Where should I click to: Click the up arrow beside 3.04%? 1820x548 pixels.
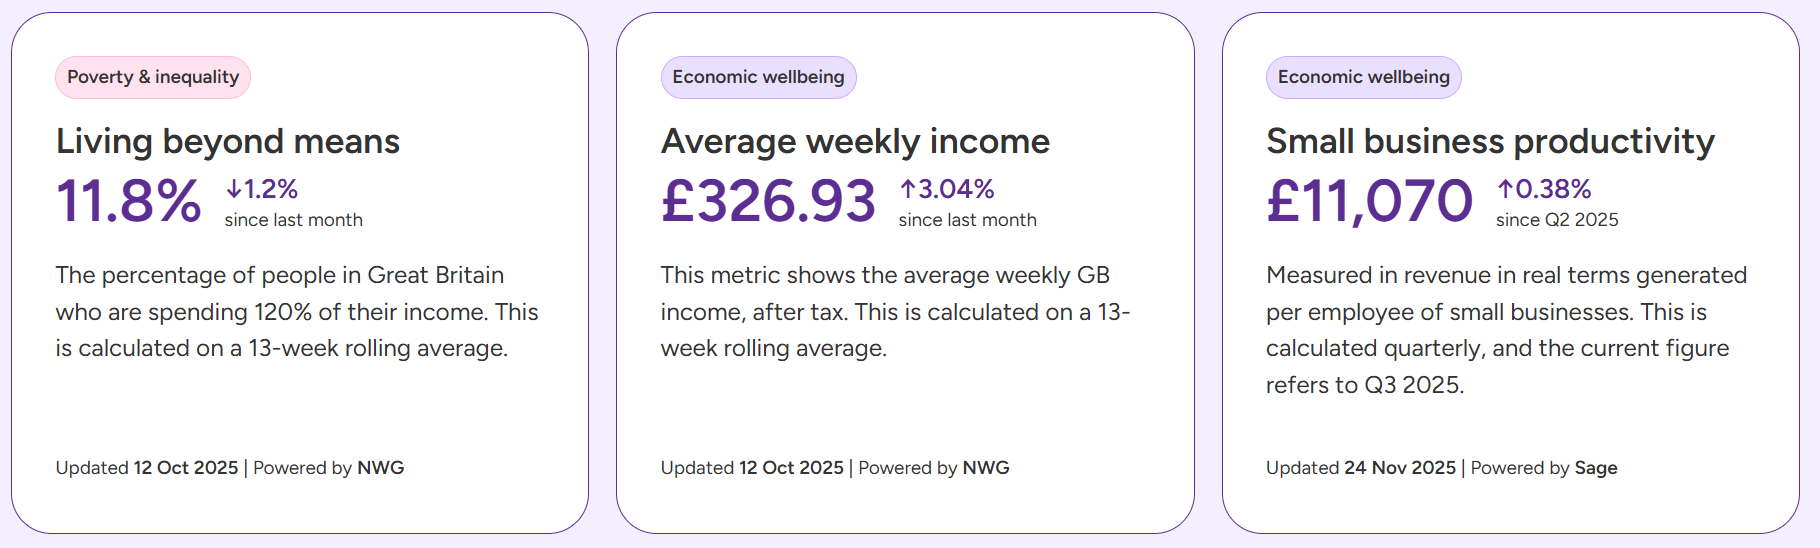click(908, 188)
